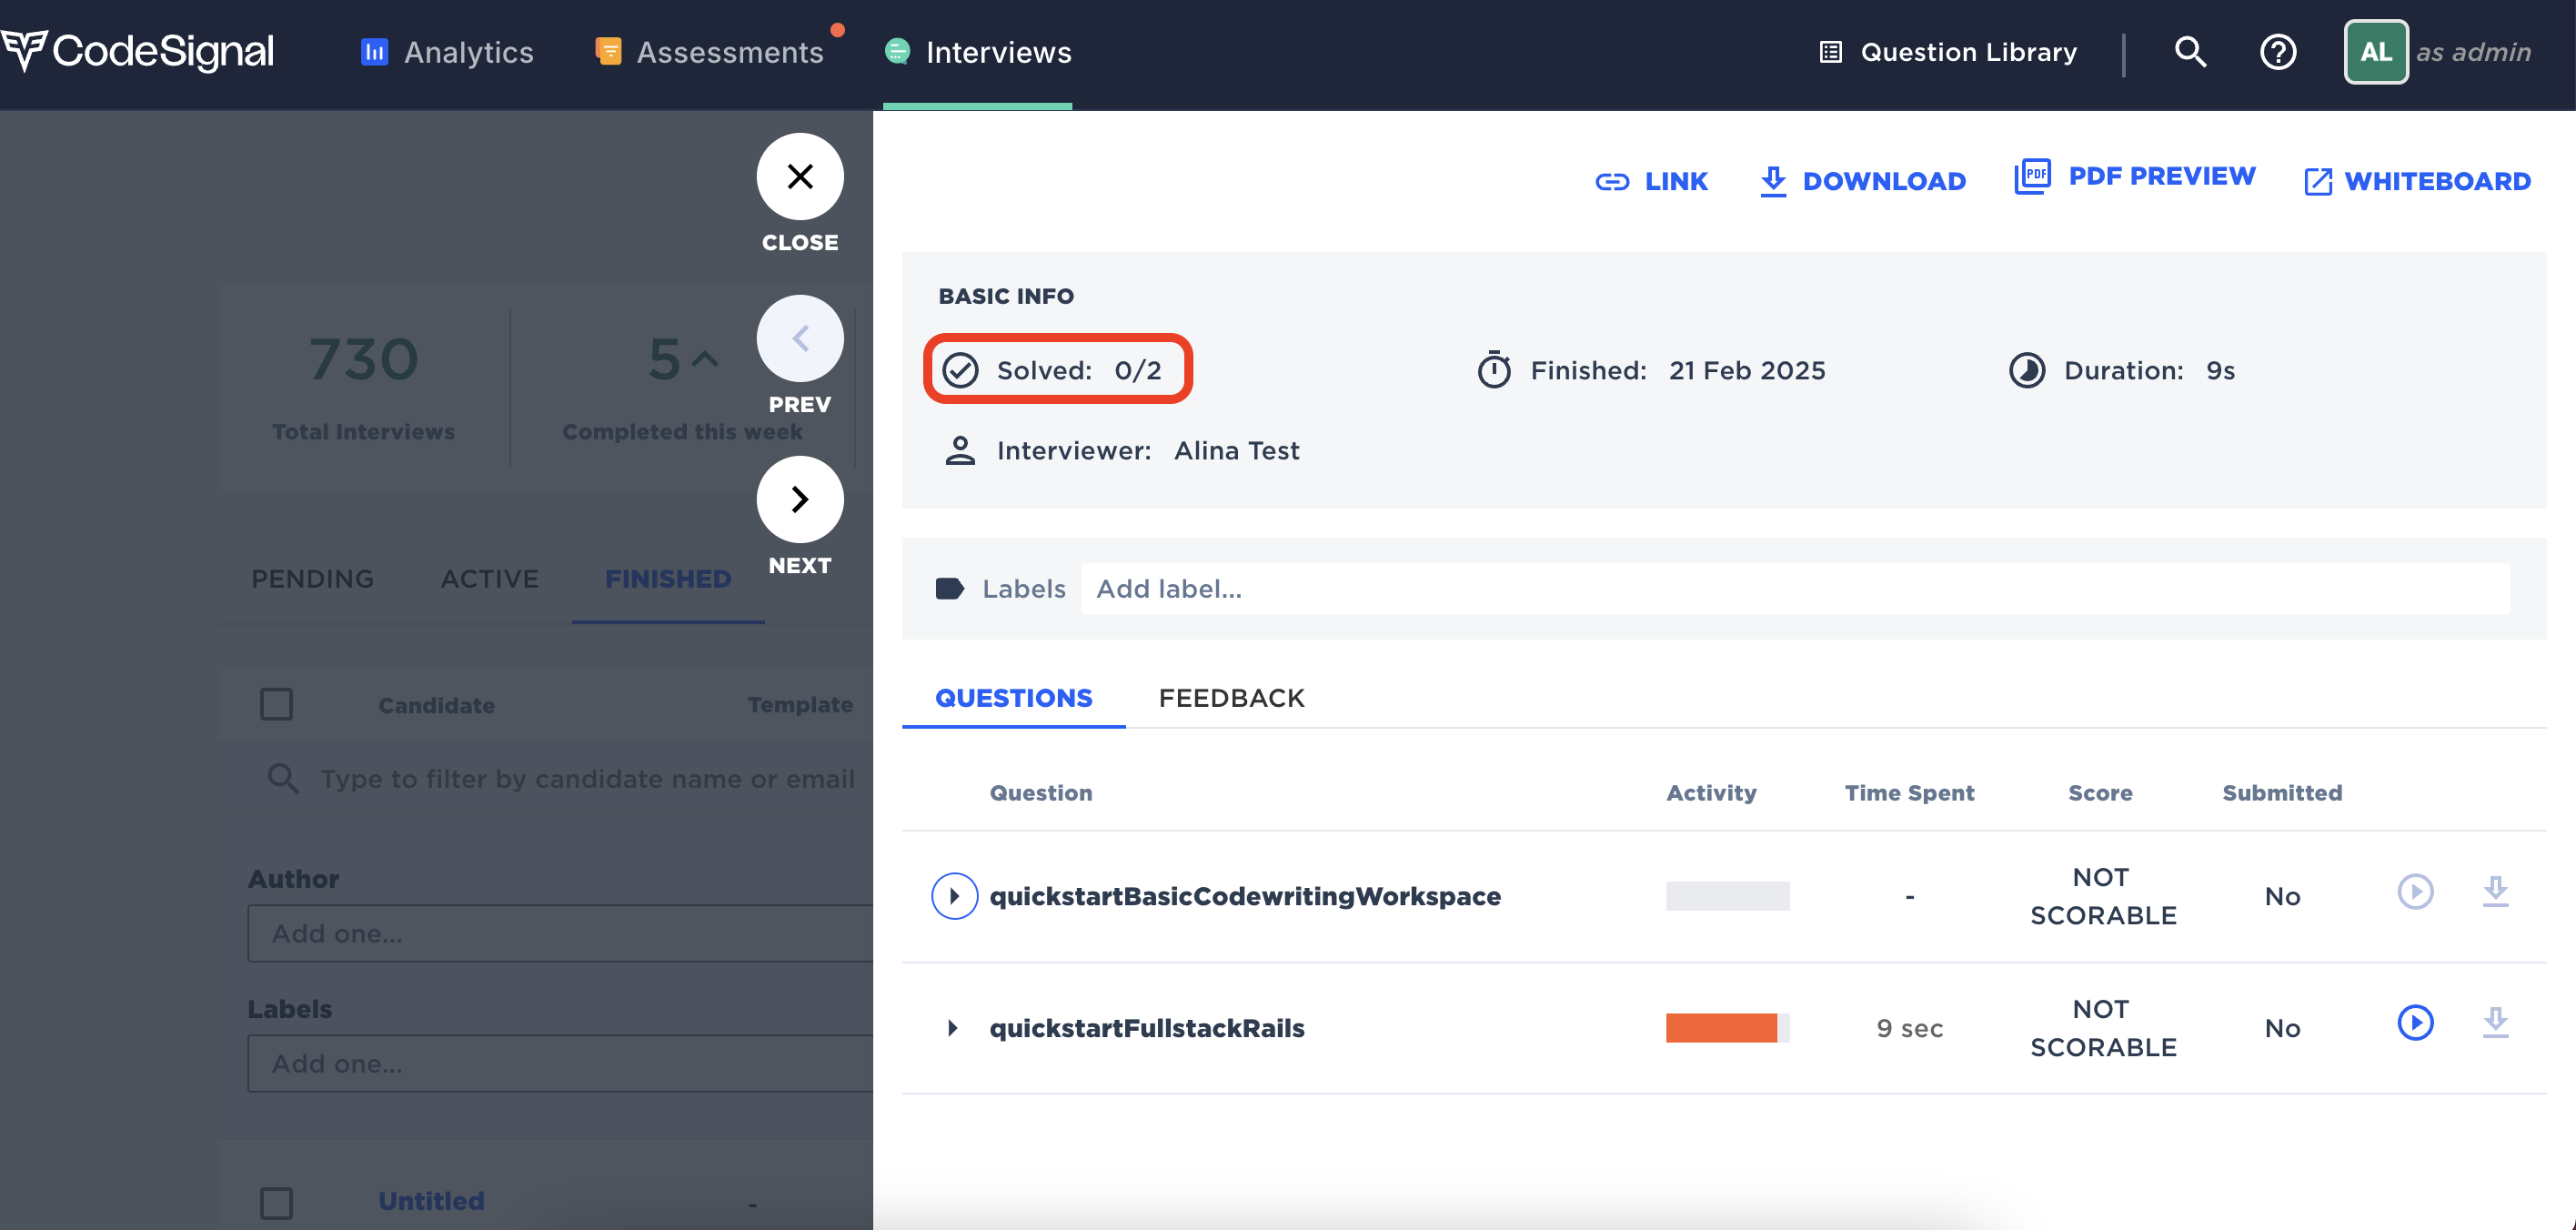Open the PDF PREVIEW
2576x1230 pixels.
tap(2135, 176)
